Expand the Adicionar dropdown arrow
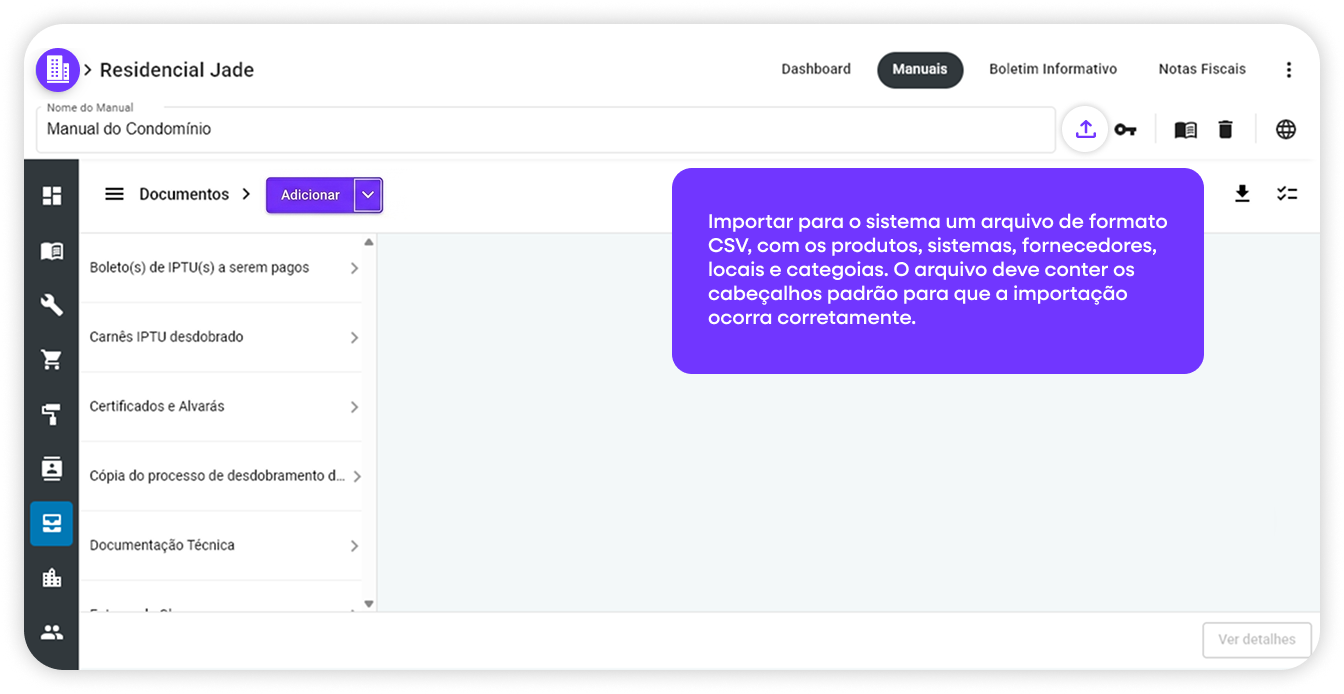This screenshot has width=1344, height=694. (367, 194)
